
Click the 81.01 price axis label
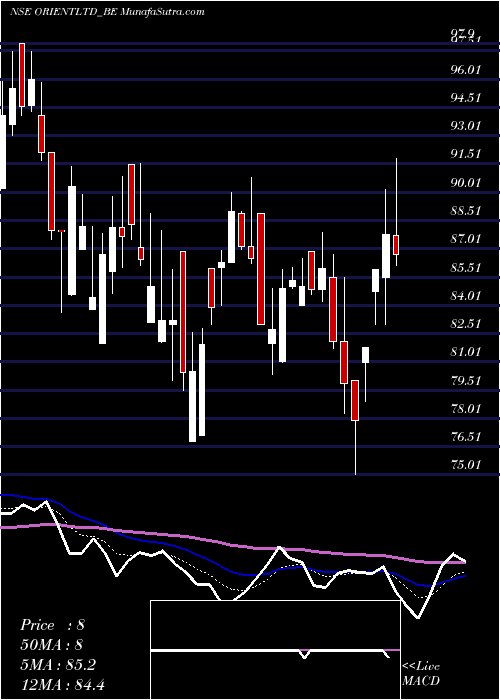coord(466,352)
